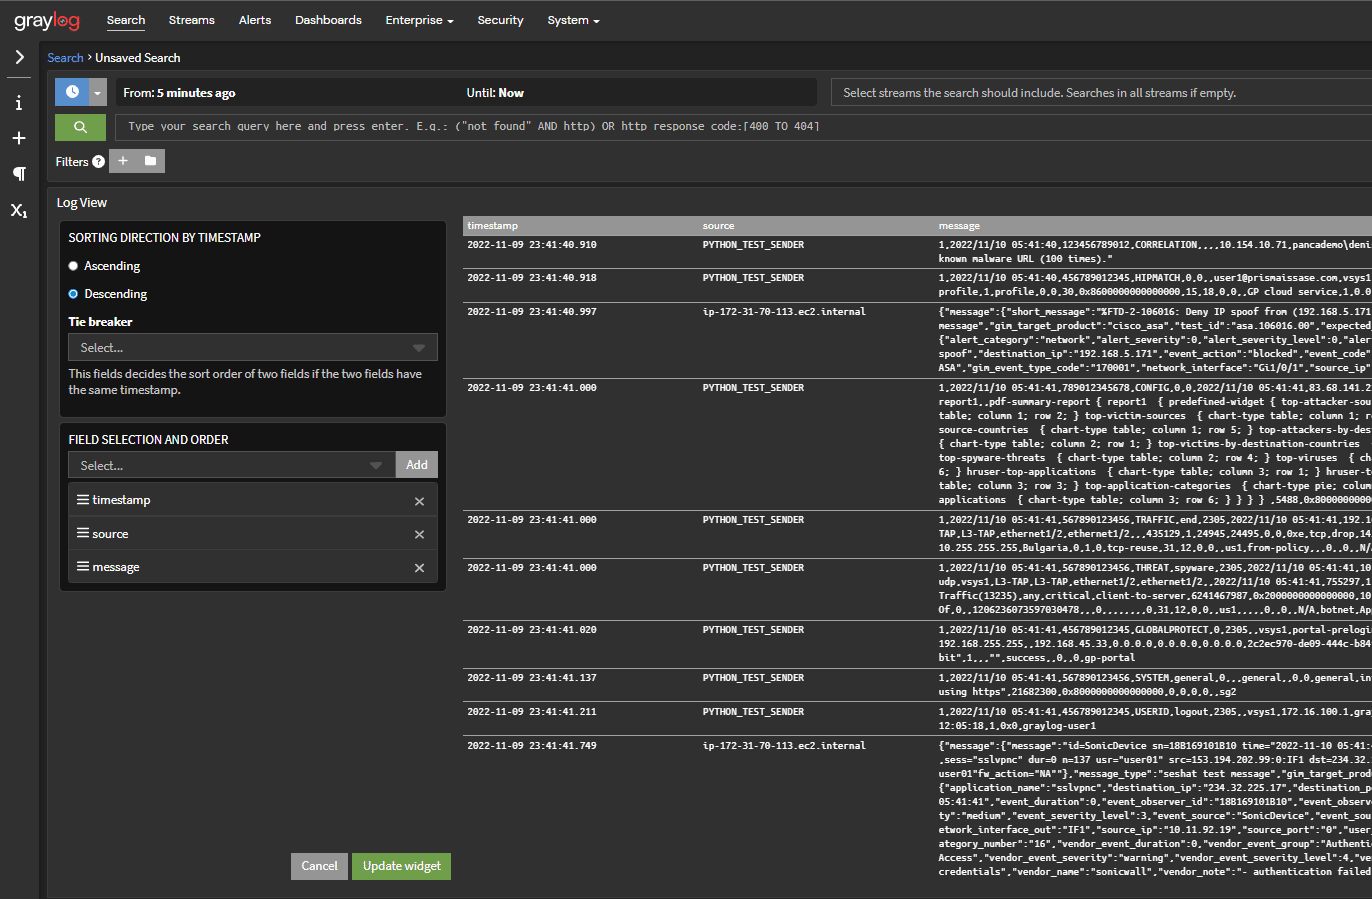Expand the time range preset dropdown arrow
Screen dimensions: 1372x899
click(97, 92)
